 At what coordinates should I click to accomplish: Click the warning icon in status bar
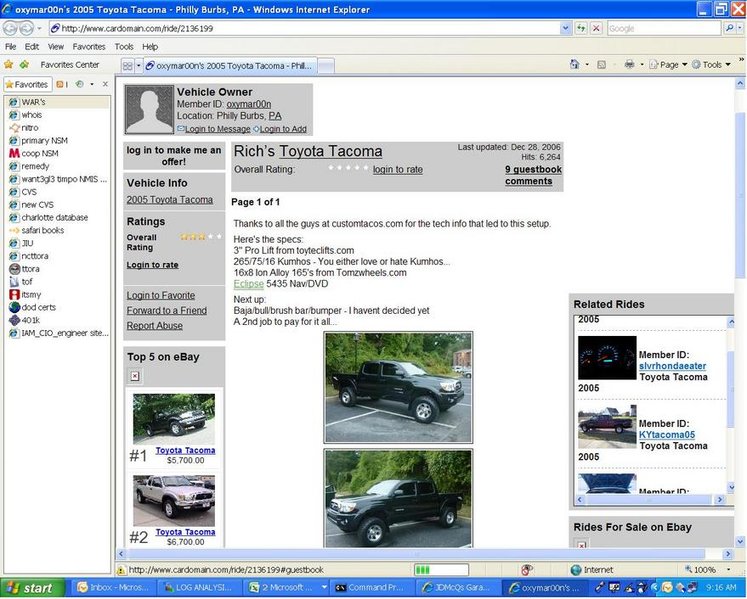pos(121,570)
